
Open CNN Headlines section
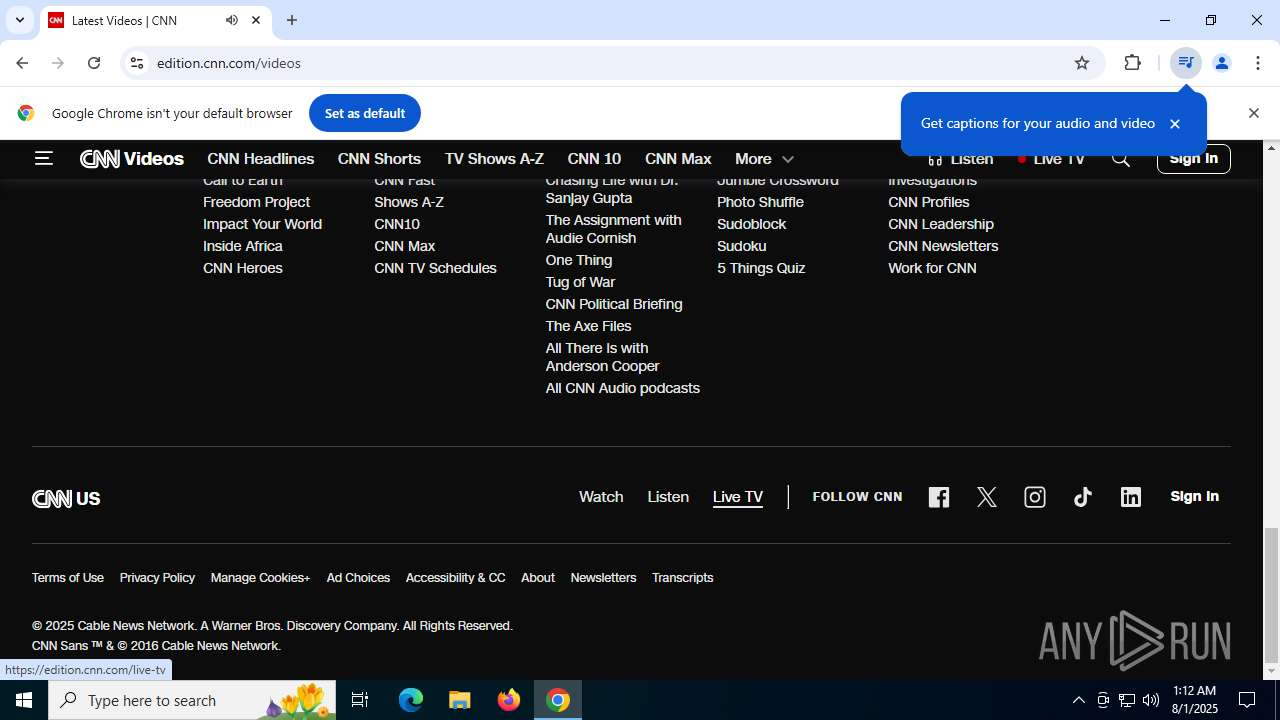(261, 159)
